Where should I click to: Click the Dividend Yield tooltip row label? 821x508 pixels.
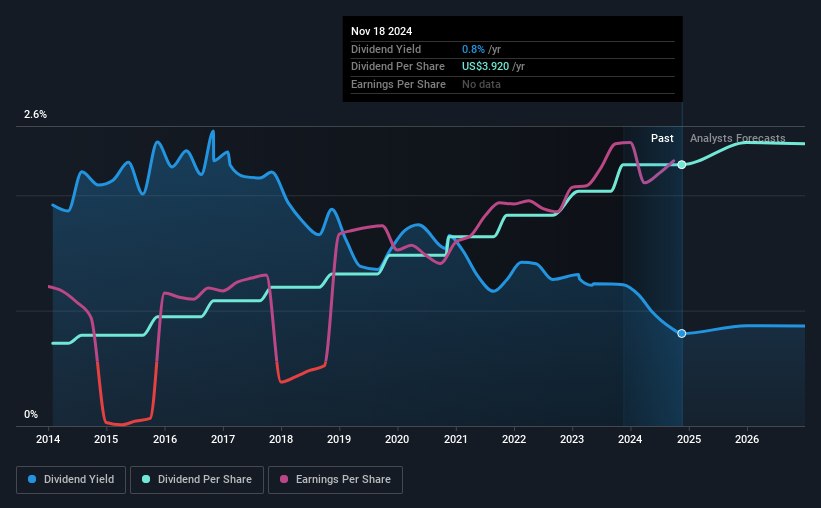[386, 49]
